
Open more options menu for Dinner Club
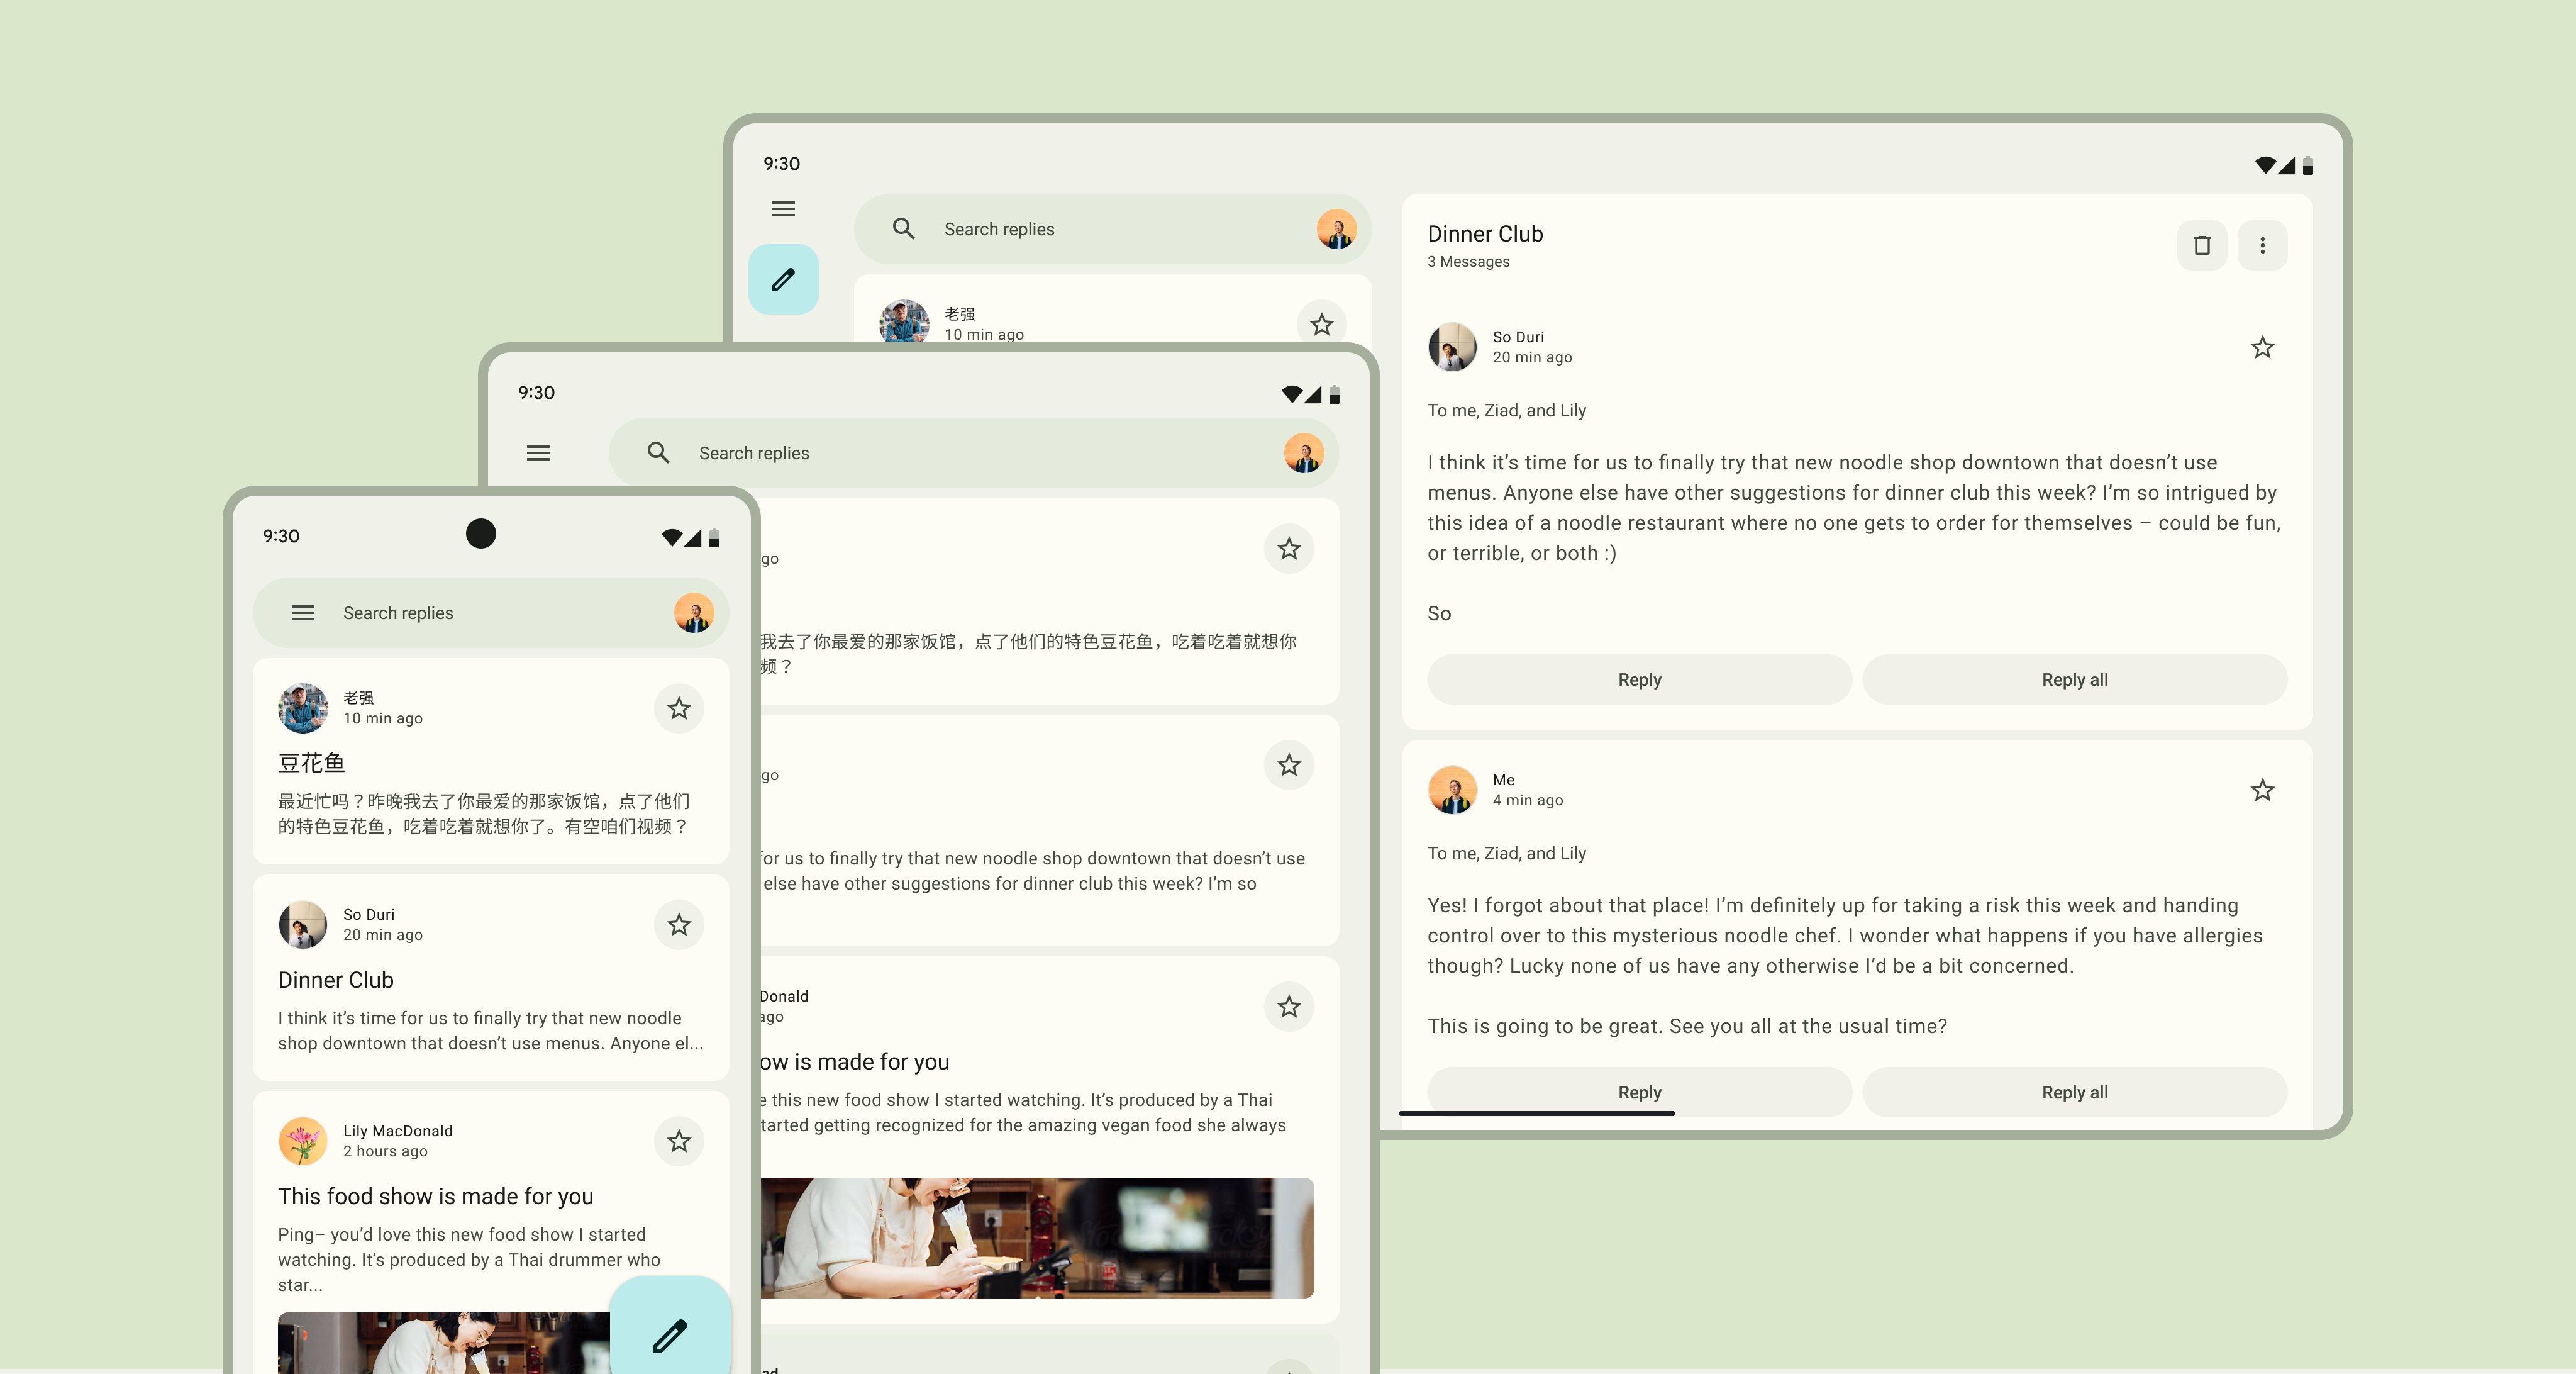pyautogui.click(x=2262, y=245)
